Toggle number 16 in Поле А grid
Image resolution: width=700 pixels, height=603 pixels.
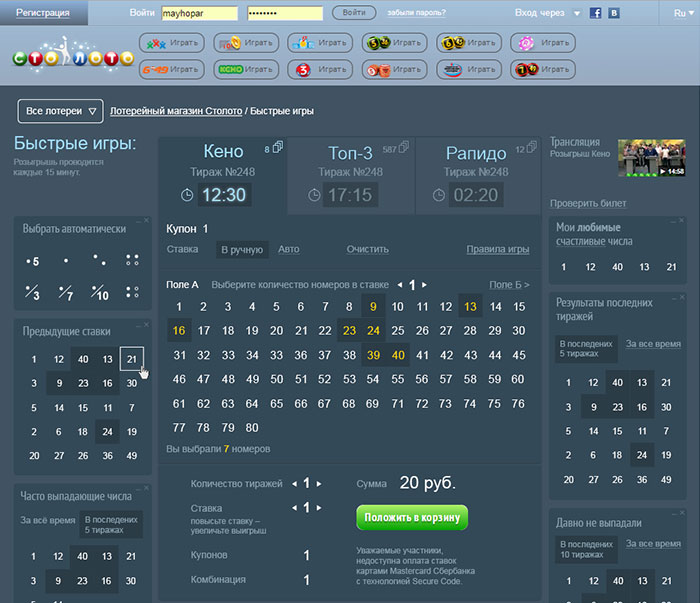[x=179, y=330]
